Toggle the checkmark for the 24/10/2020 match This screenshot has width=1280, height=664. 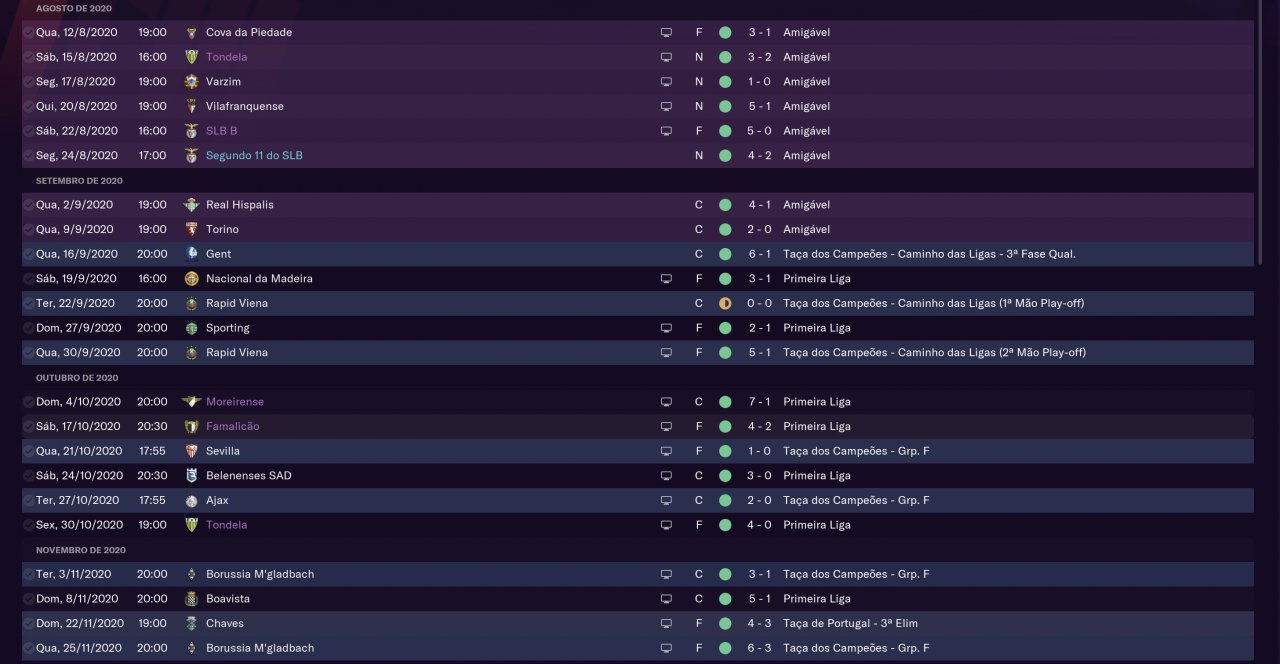(x=28, y=476)
